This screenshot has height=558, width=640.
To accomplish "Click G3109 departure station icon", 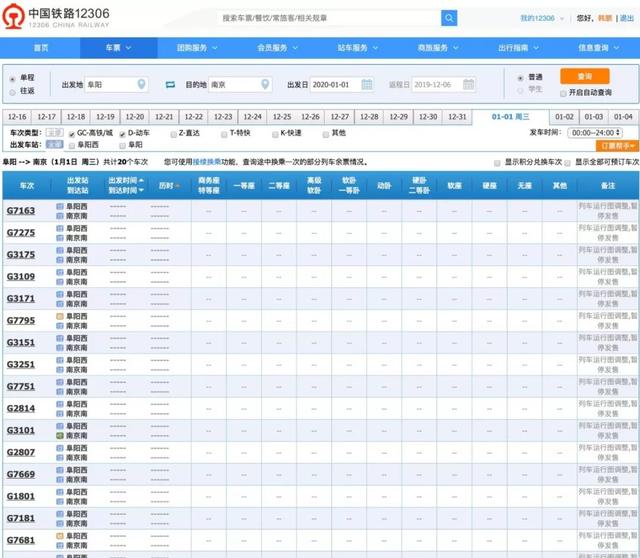I will tap(60, 272).
